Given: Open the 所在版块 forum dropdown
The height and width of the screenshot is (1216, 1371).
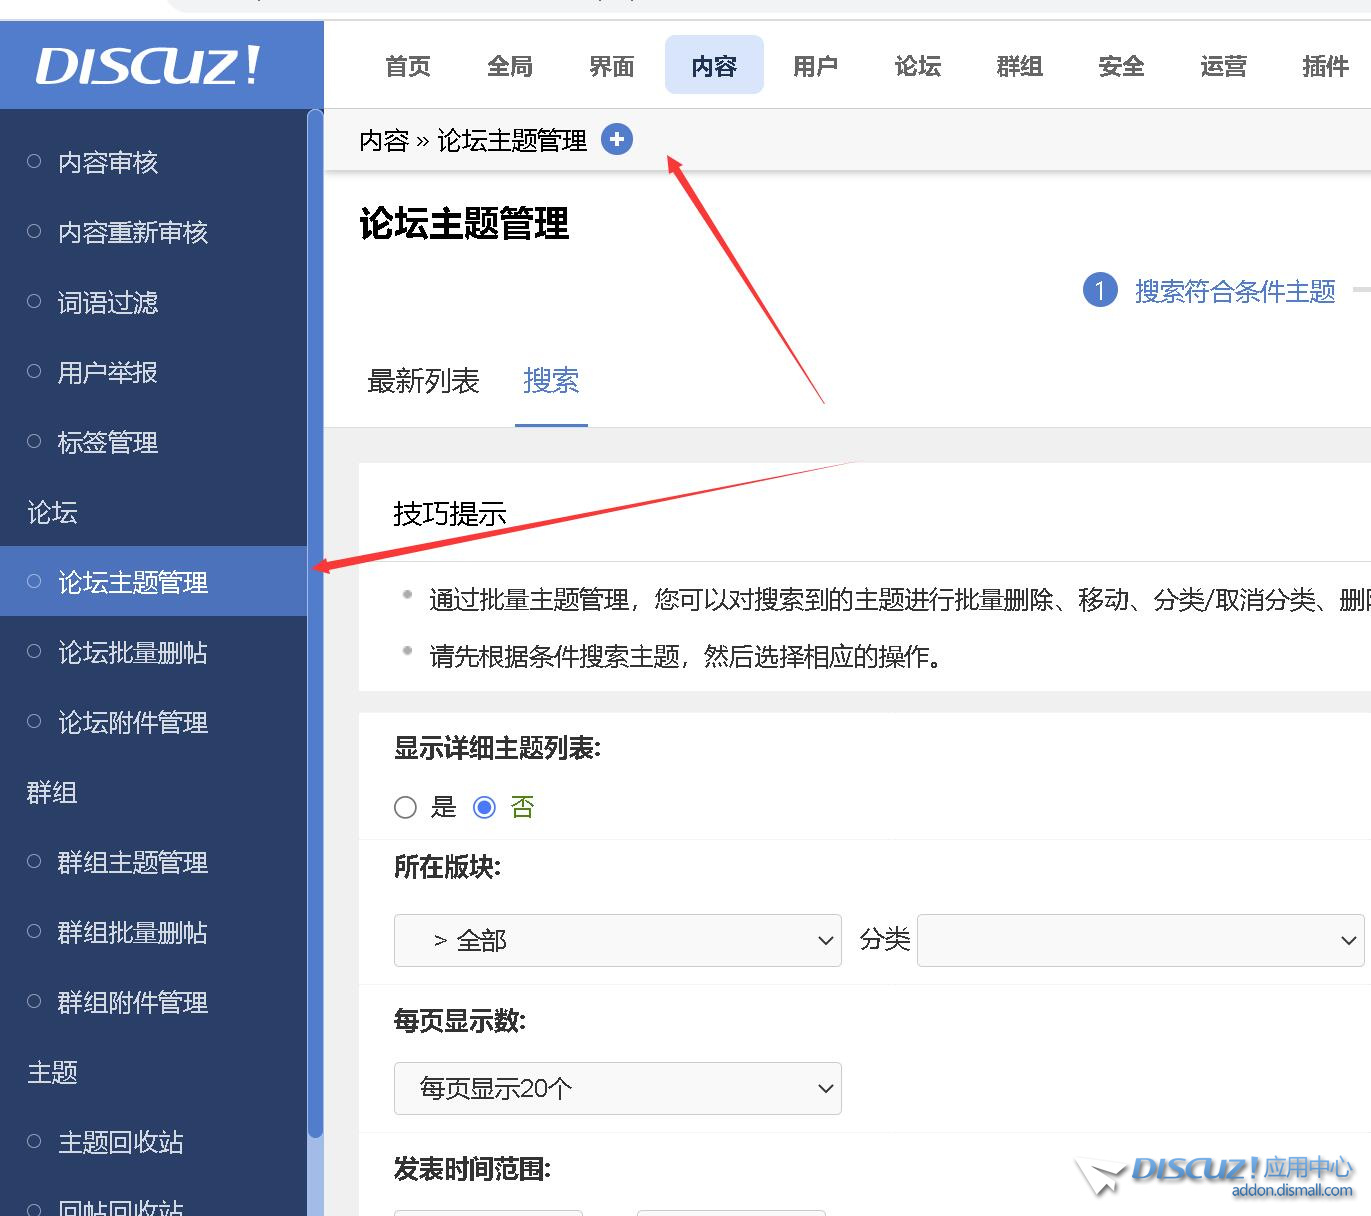Looking at the screenshot, I should 617,940.
